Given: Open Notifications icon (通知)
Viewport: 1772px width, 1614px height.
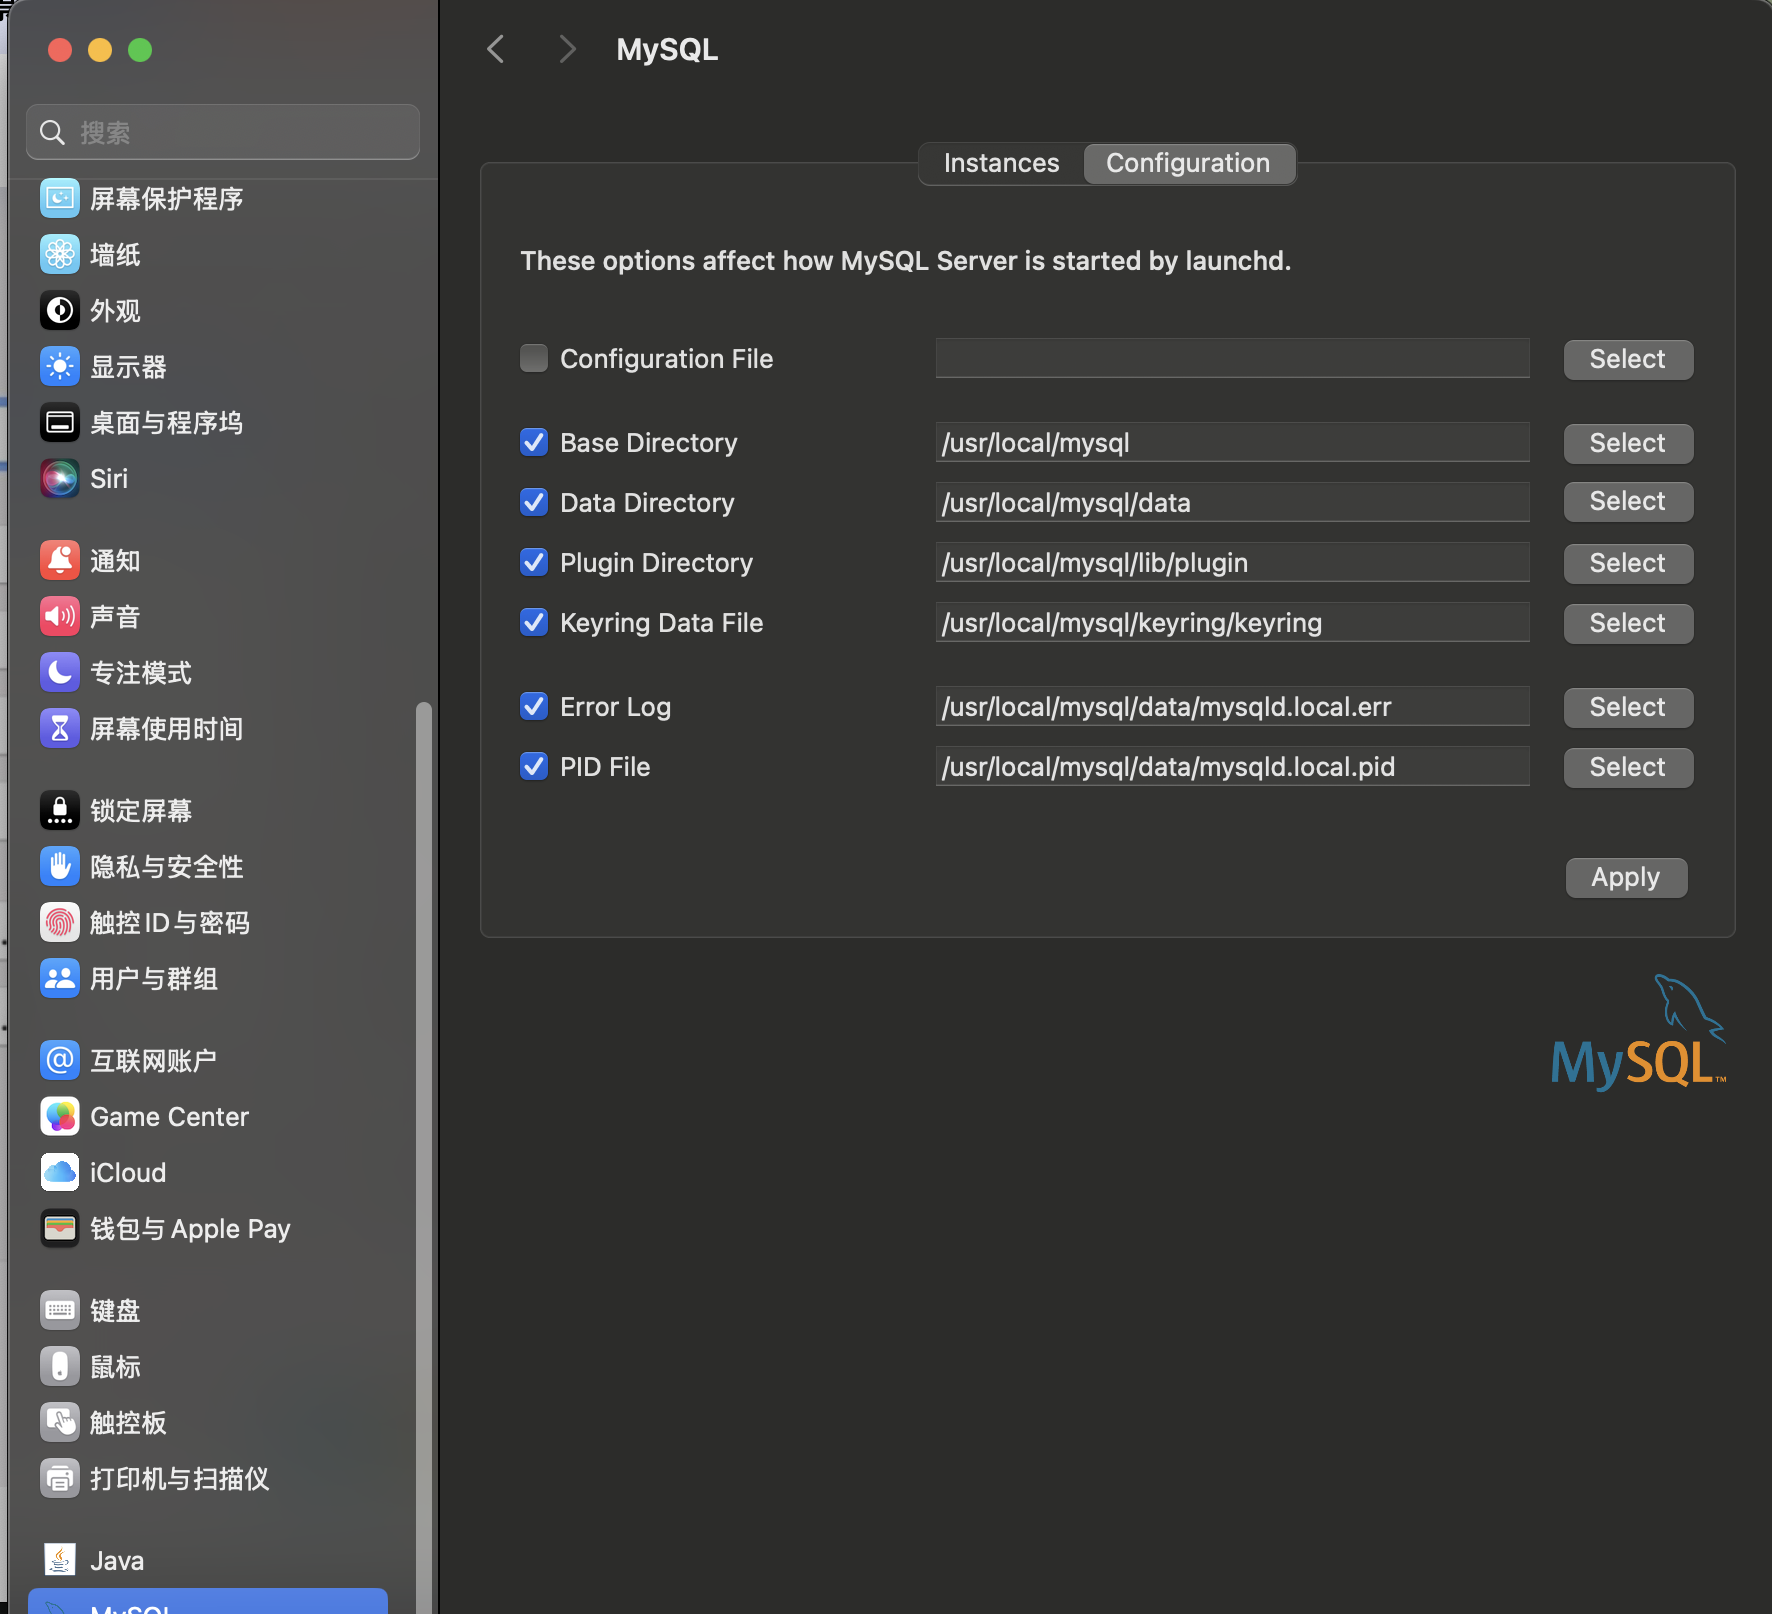Looking at the screenshot, I should [x=60, y=561].
